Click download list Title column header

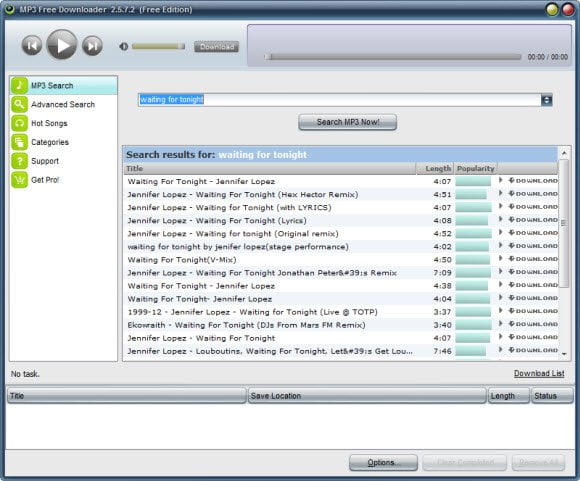[127, 396]
